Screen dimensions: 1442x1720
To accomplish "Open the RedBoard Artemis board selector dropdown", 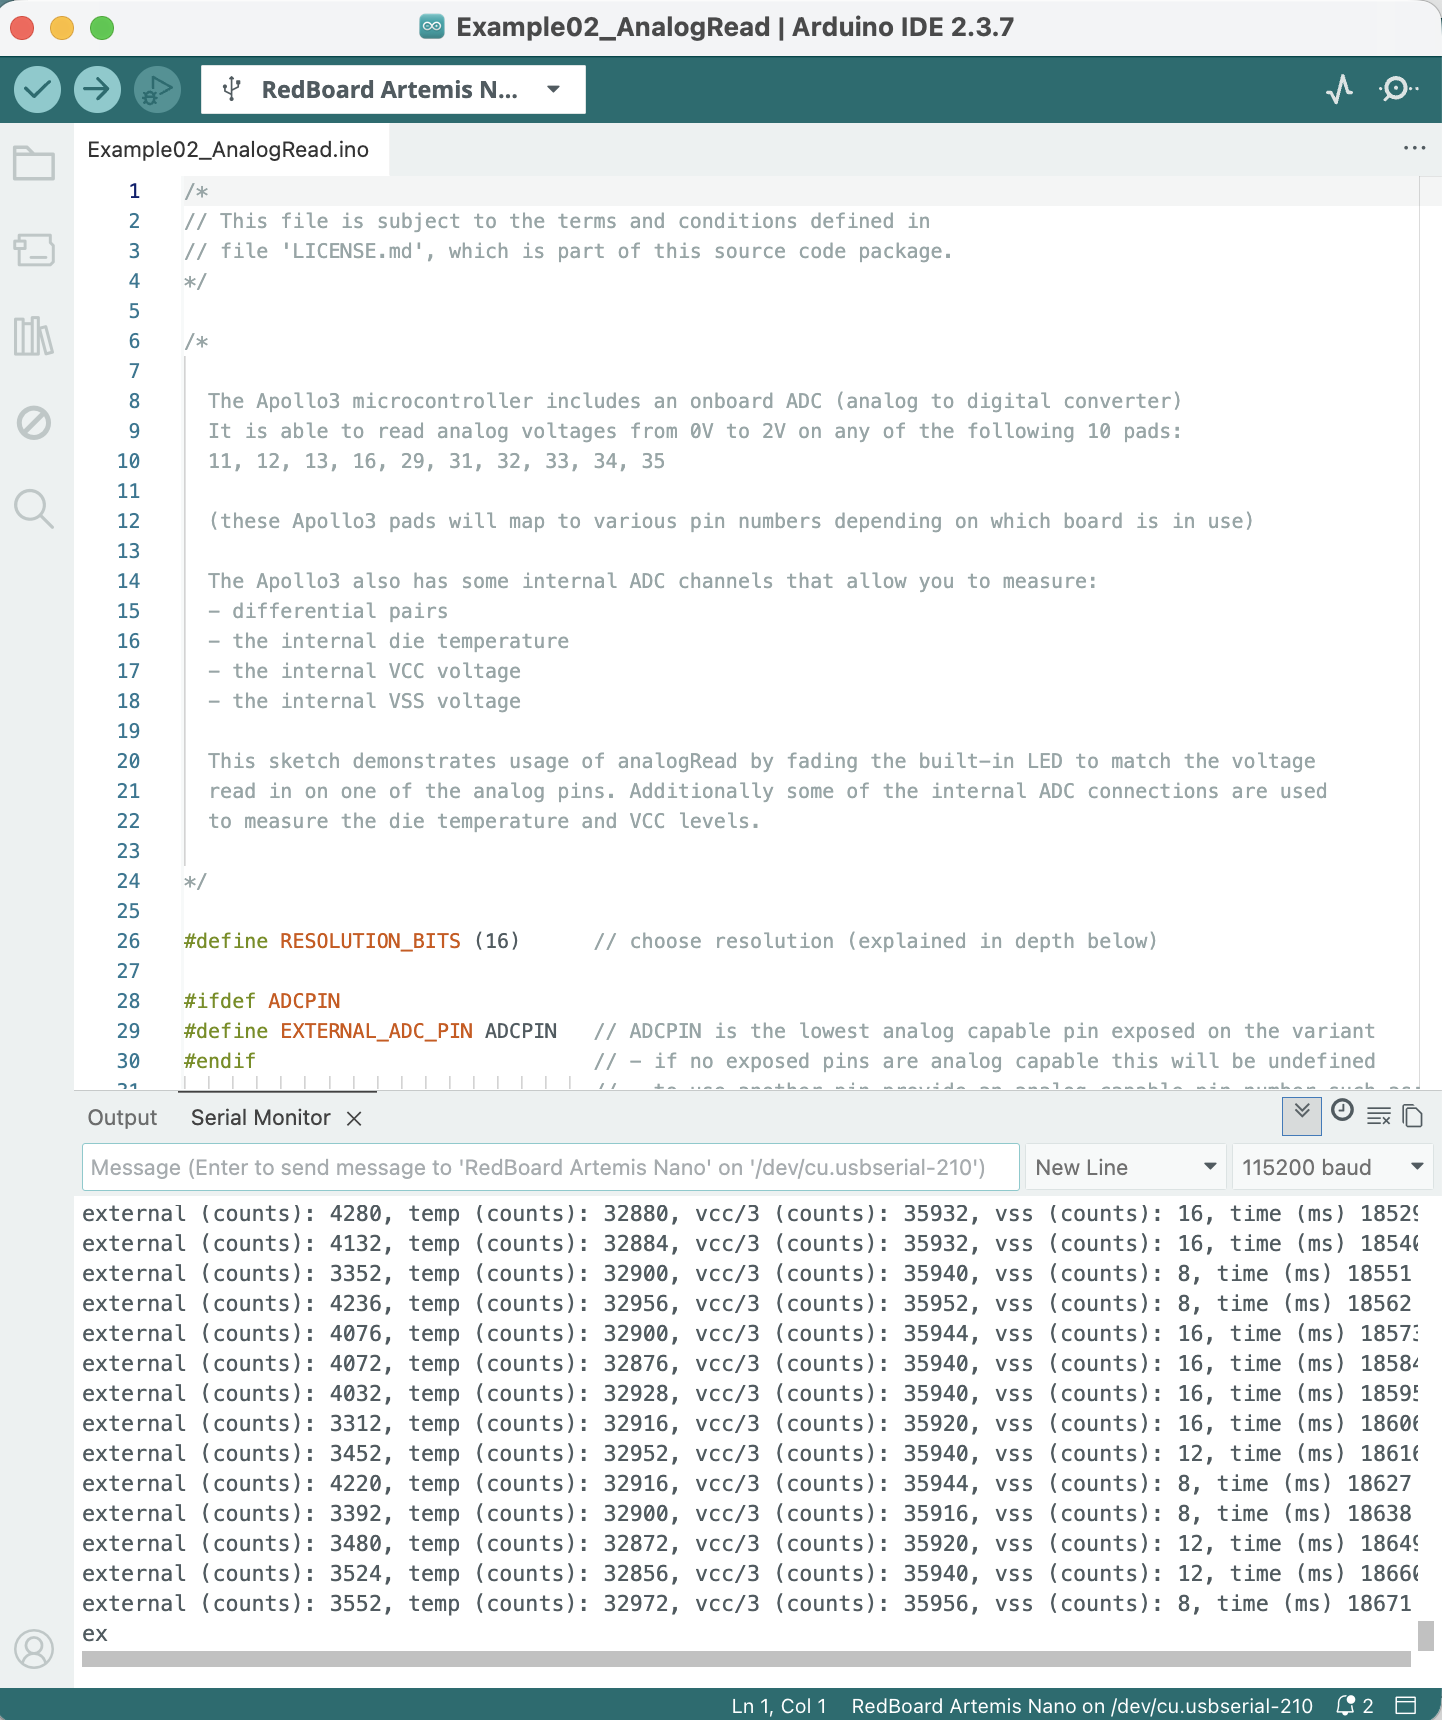I will 392,90.
